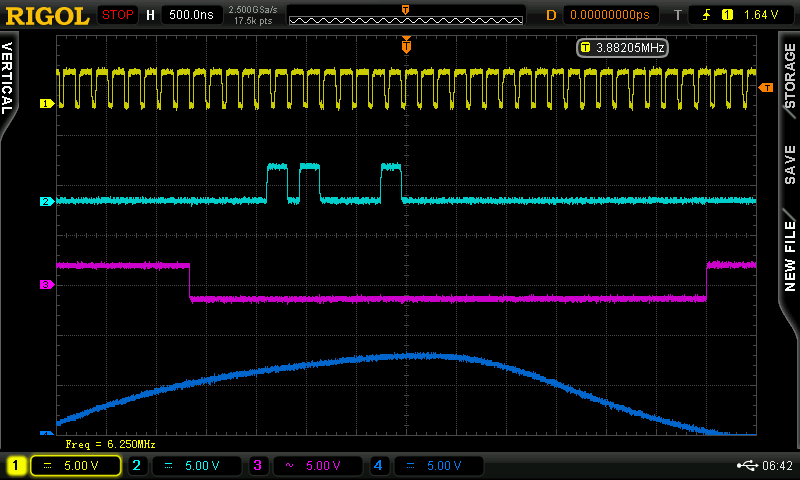Select the 1.64 V trigger level value
800x480 pixels.
click(761, 15)
